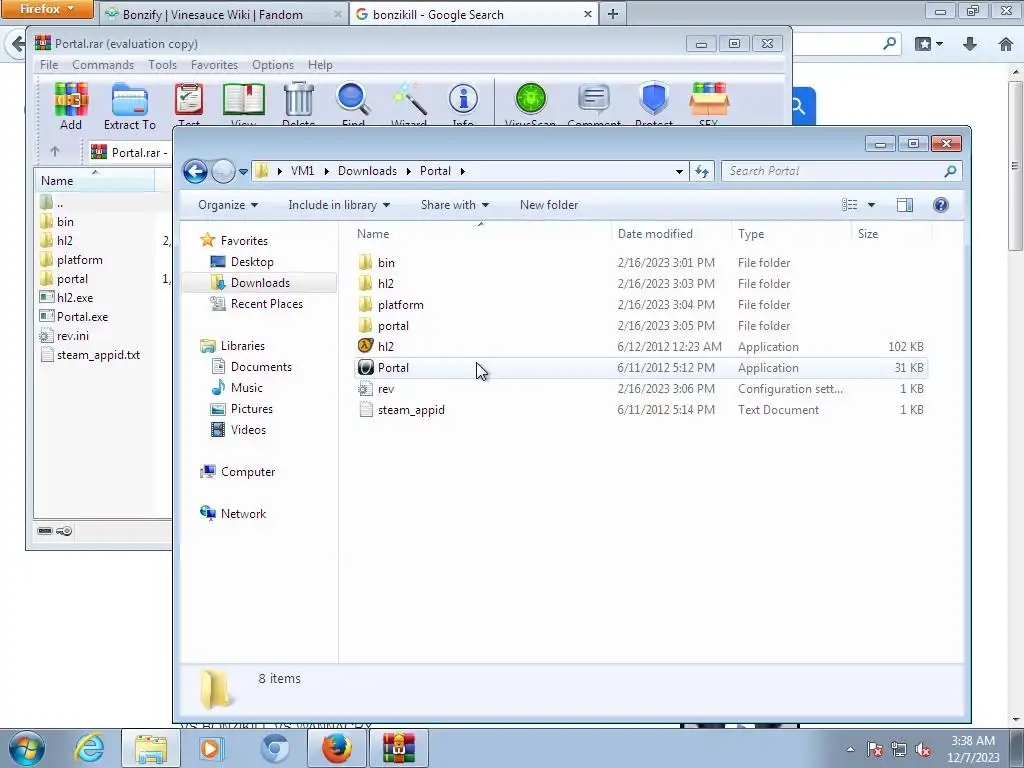The height and width of the screenshot is (768, 1024).
Task: Go up one level in WinRAR
Action: coord(55,152)
